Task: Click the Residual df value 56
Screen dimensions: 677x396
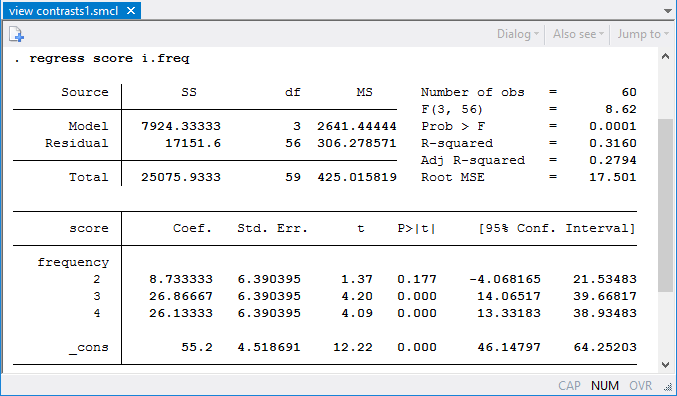Action: pos(293,143)
